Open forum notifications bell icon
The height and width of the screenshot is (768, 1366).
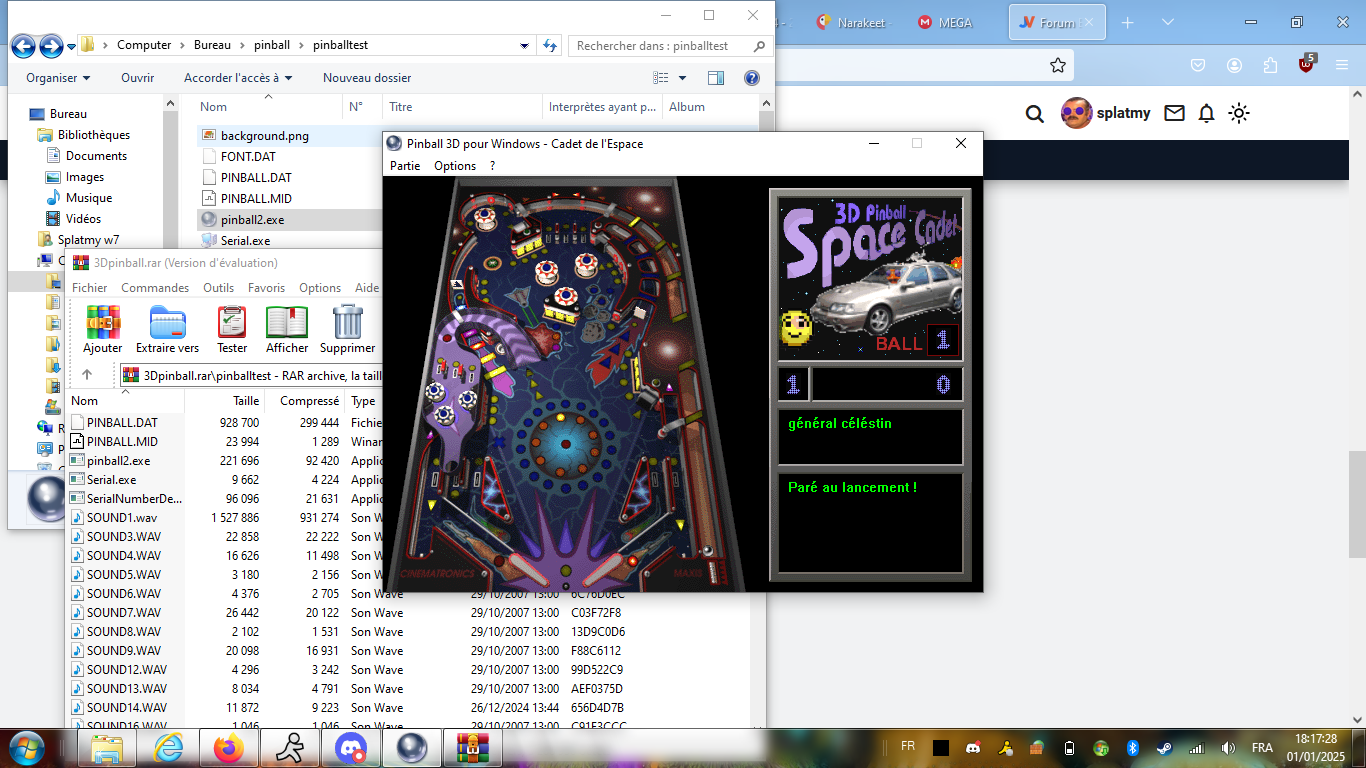[x=1206, y=113]
